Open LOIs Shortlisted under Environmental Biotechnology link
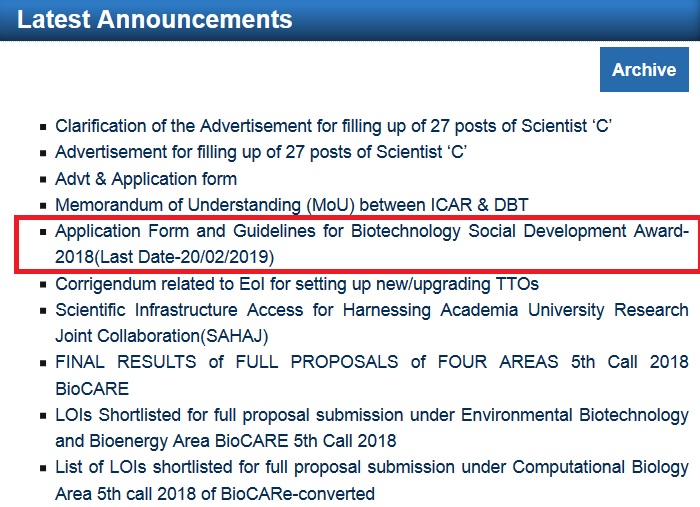 point(372,428)
